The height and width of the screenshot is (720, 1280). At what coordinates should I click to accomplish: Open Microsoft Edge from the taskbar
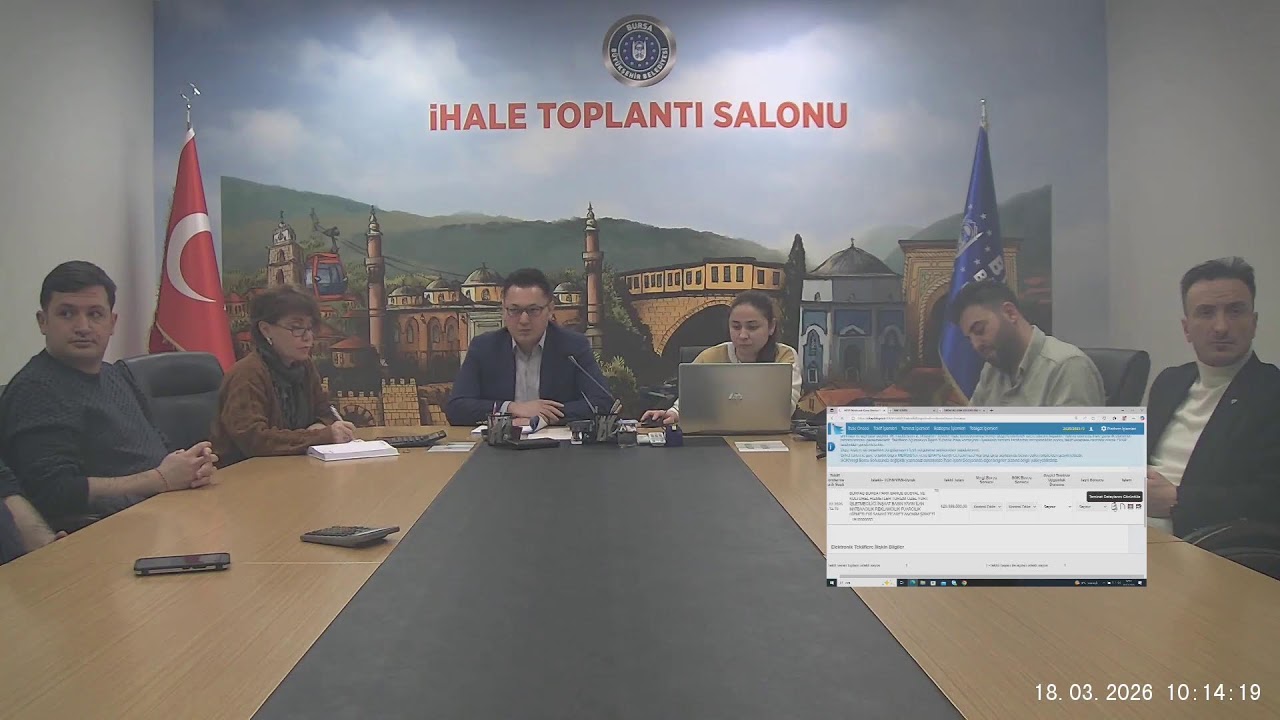(x=913, y=583)
